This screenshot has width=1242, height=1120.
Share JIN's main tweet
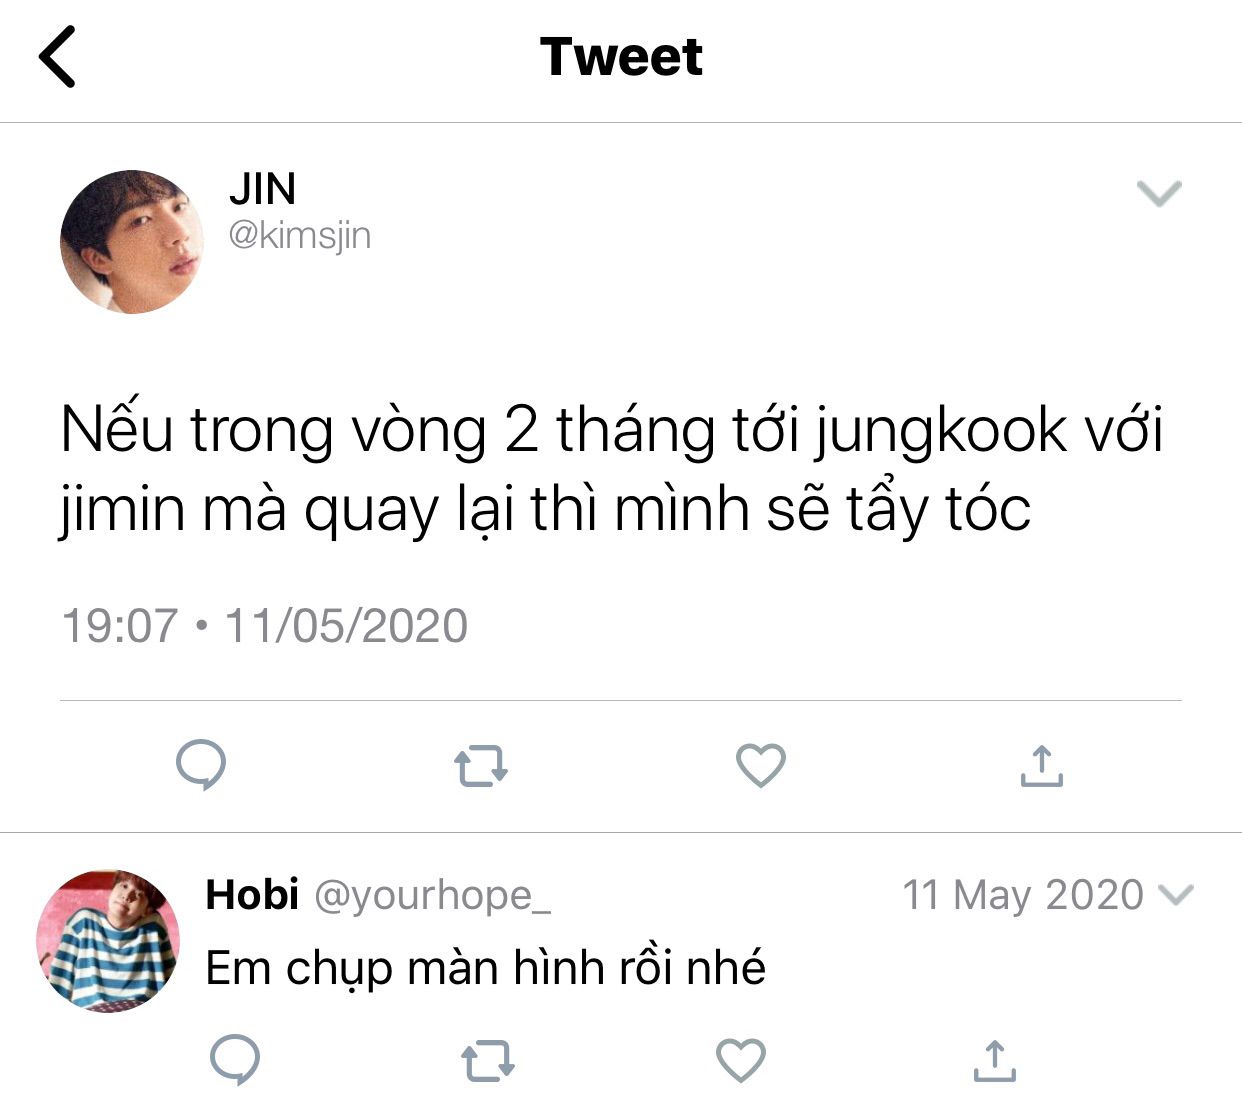(1041, 766)
